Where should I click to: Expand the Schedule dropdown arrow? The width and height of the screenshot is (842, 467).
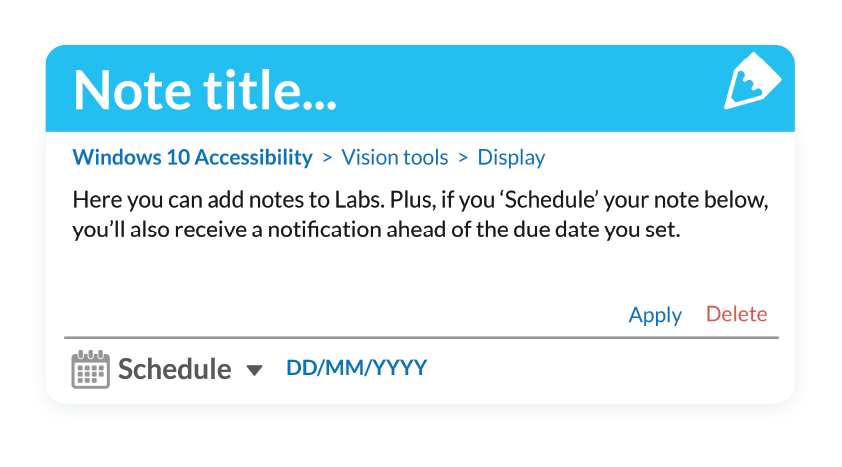pos(254,370)
